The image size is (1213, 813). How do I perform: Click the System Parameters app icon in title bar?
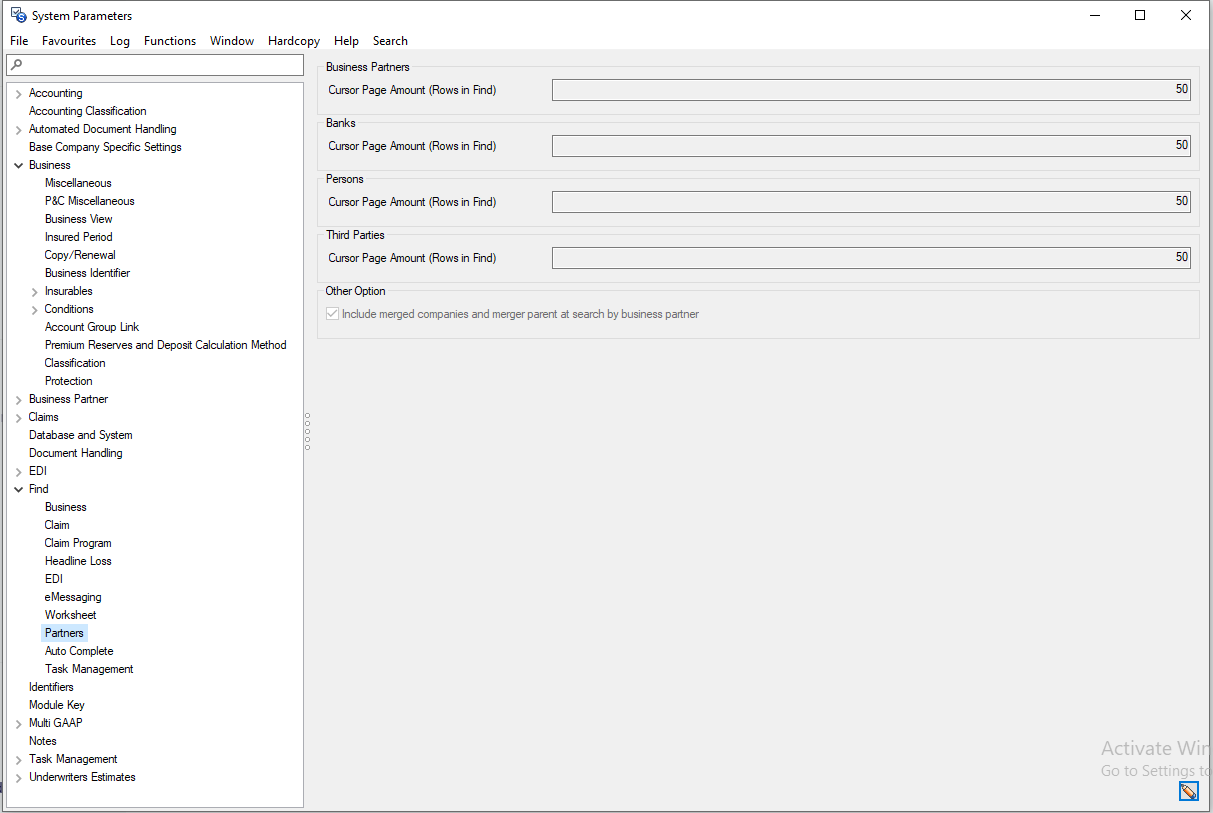[17, 15]
